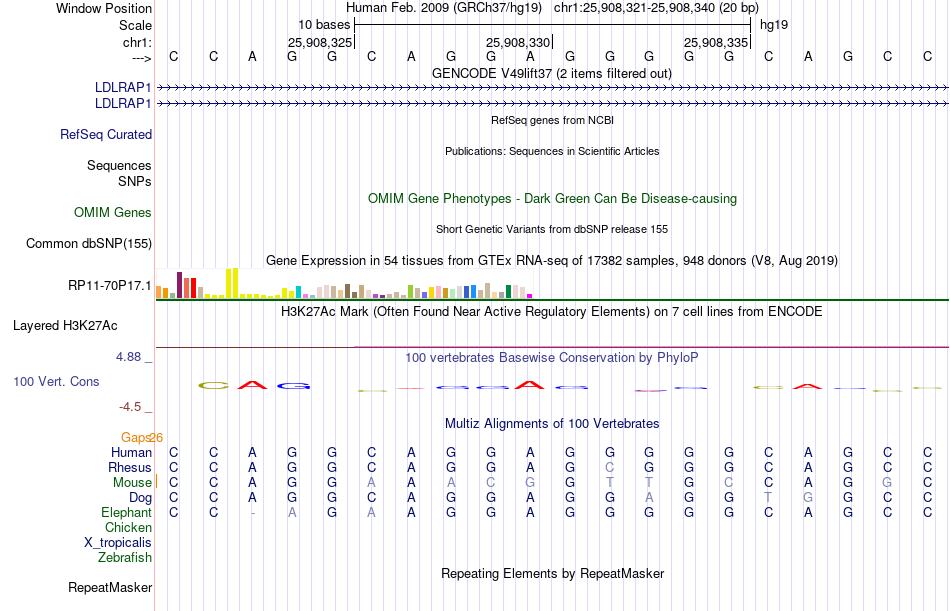Click the 25,908,330 position marker
Screen dimensions: 950x611
(x=518, y=42)
